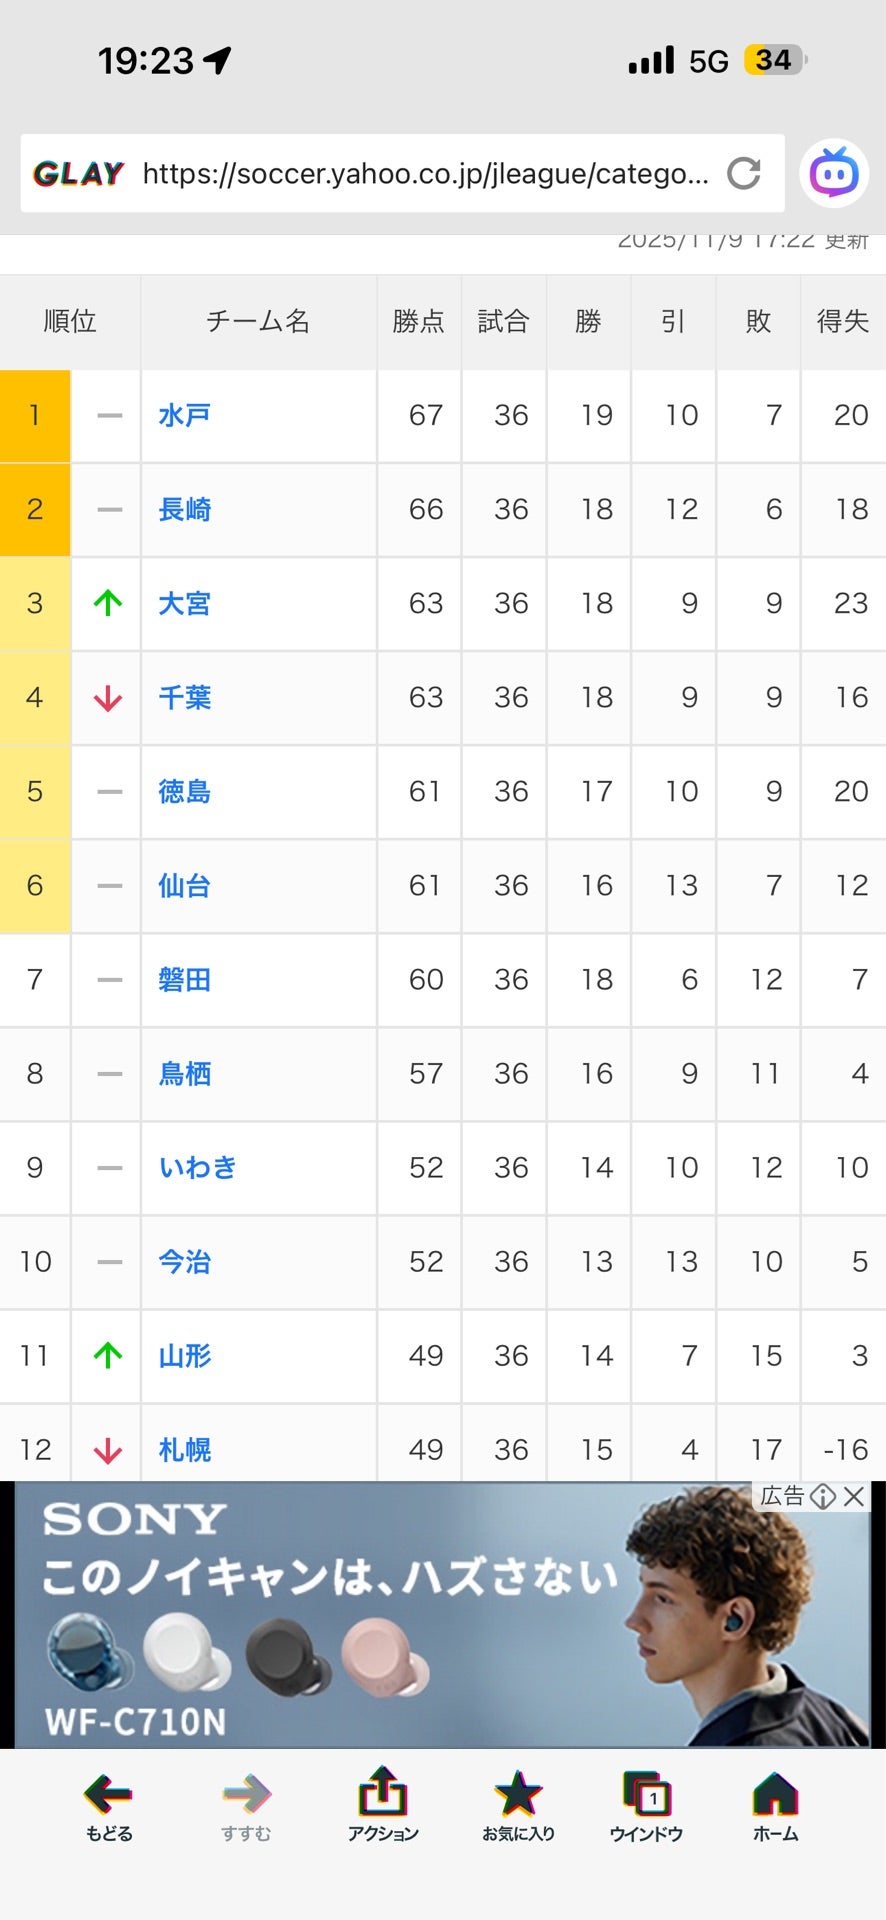Open the robot assistant icon
Image resolution: width=886 pixels, height=1920 pixels.
click(833, 175)
